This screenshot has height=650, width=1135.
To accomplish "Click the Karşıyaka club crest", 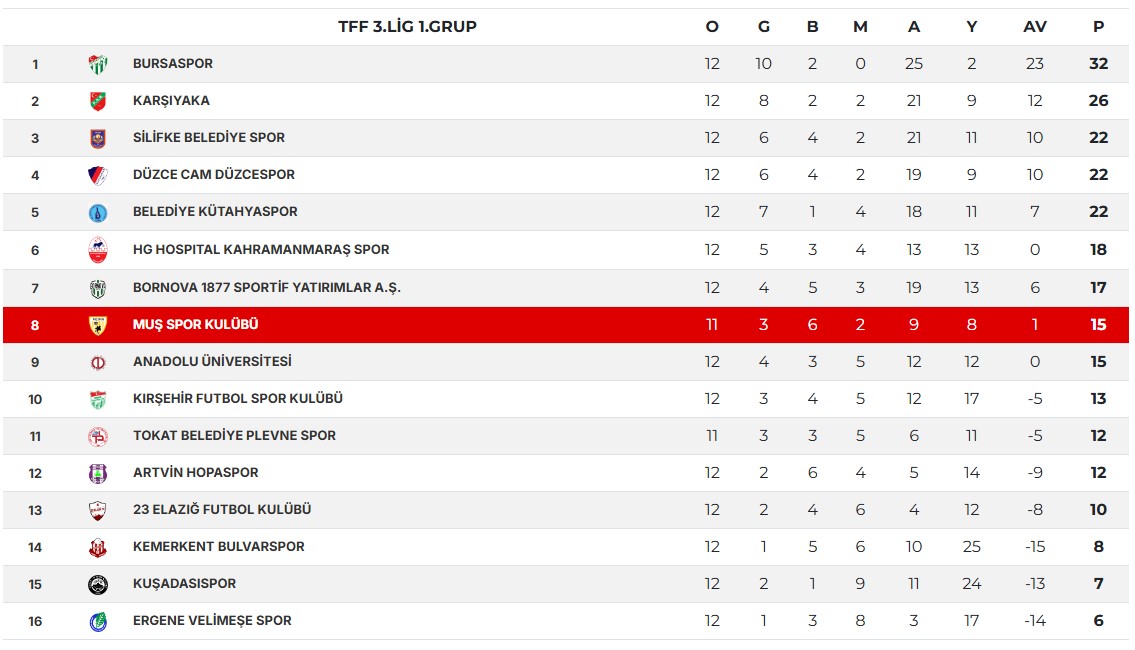I will [x=98, y=101].
